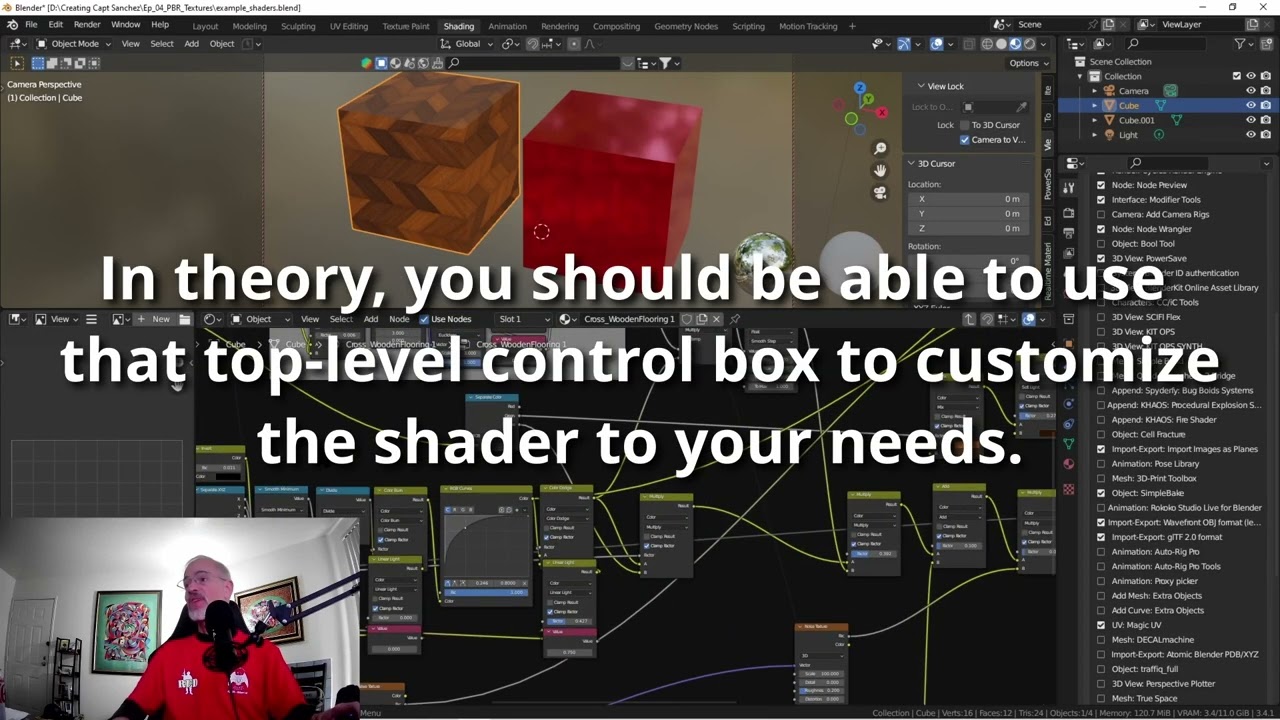This screenshot has height=720, width=1280.
Task: Open the node editor Node menu
Action: pyautogui.click(x=399, y=319)
